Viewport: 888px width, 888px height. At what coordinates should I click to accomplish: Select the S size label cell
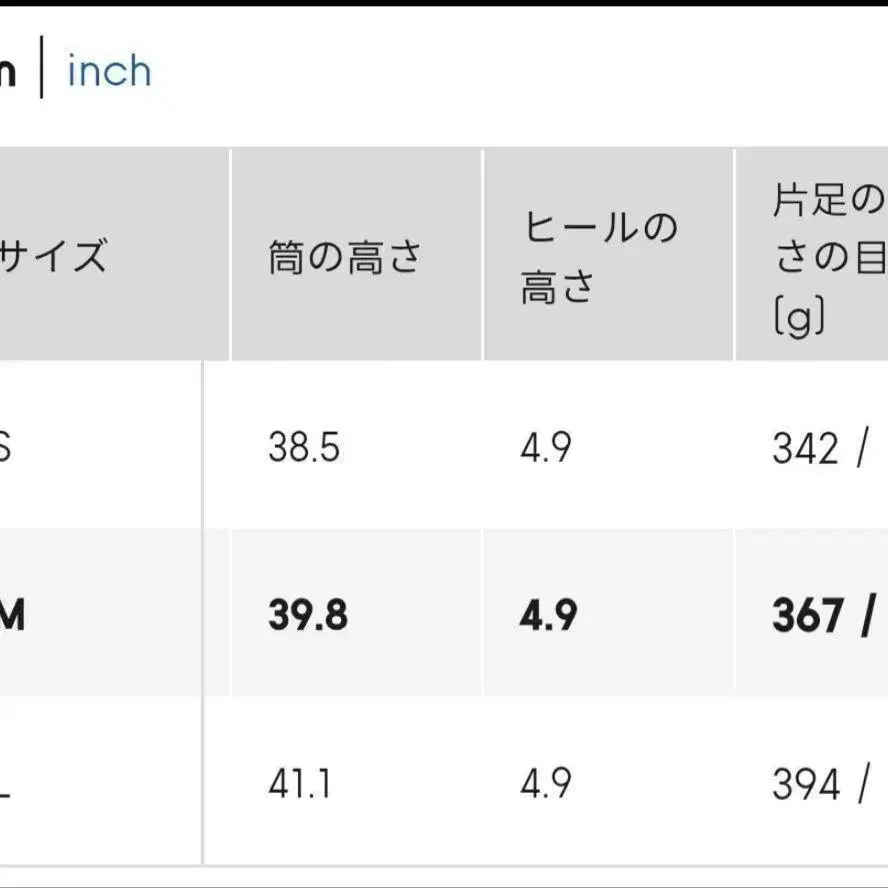(x=6, y=447)
